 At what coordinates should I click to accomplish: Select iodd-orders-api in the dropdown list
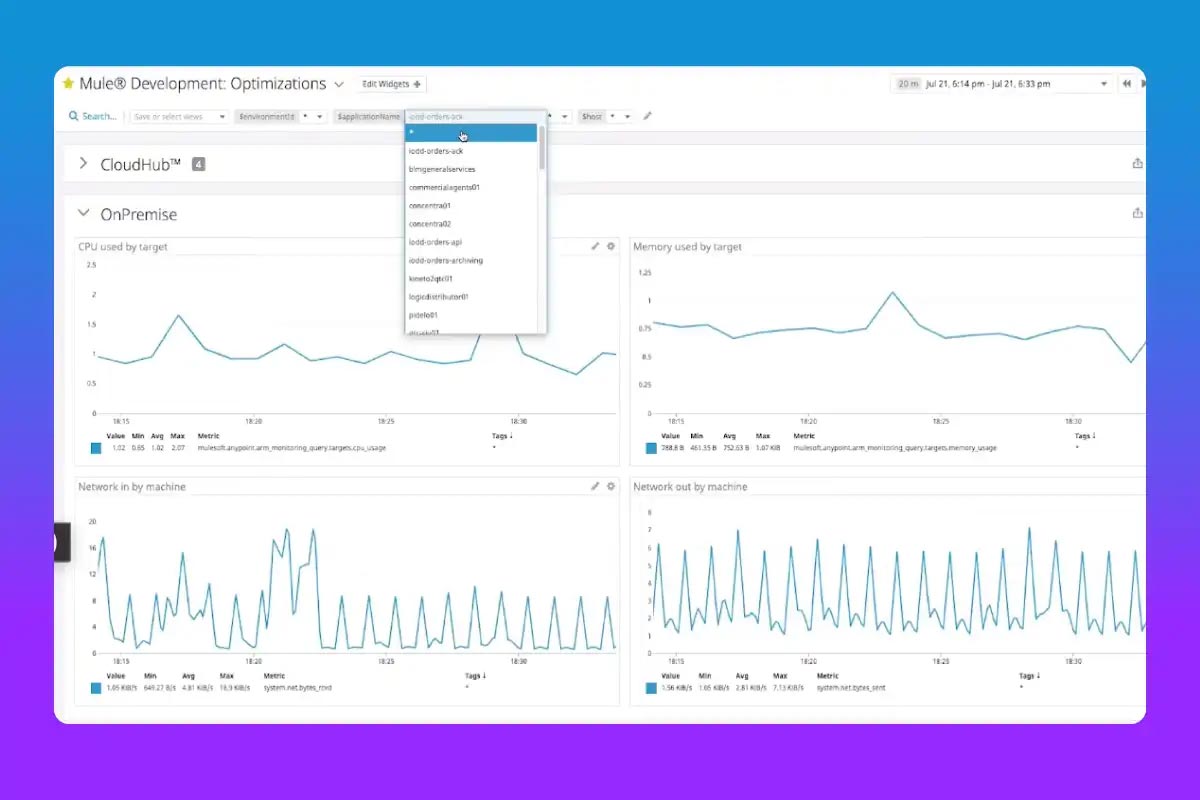coord(471,242)
